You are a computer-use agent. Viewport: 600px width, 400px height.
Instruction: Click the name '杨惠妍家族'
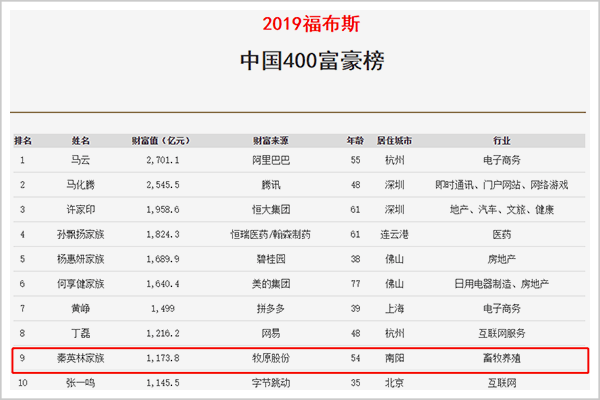click(x=80, y=259)
